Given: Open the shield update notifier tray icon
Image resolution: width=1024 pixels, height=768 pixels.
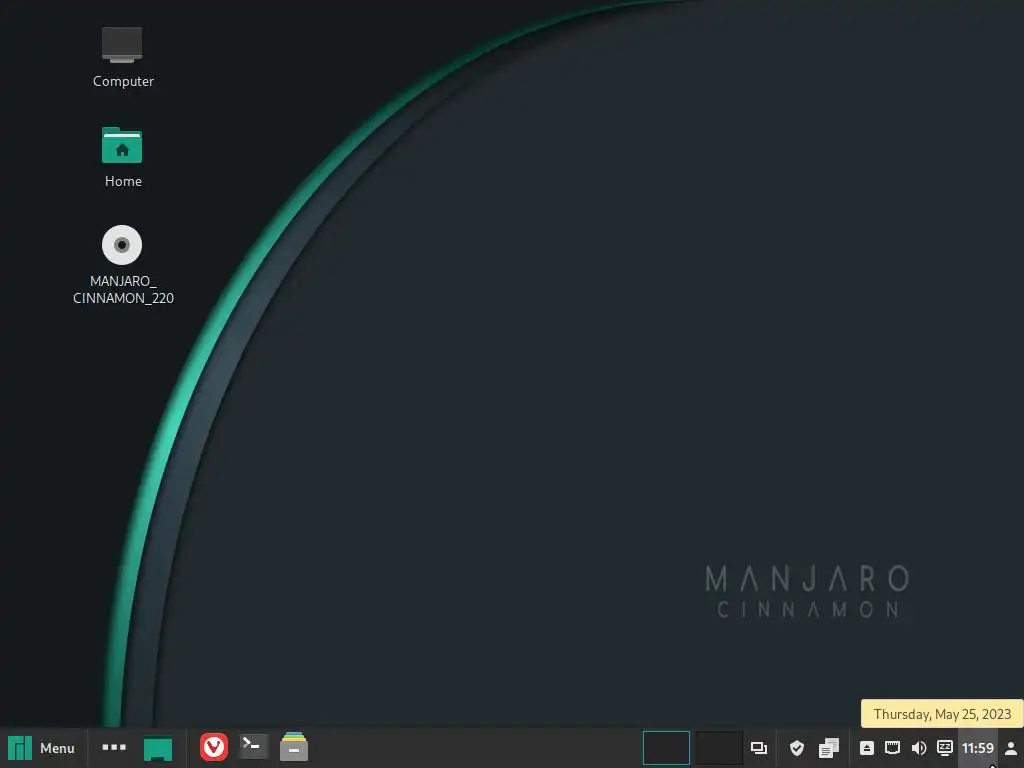Looking at the screenshot, I should [x=797, y=748].
